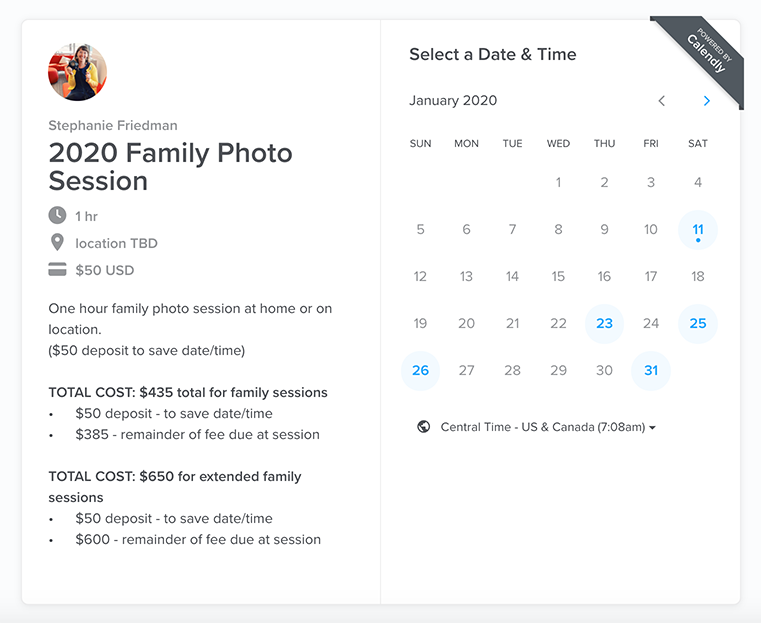Click the January 2020 month label
This screenshot has height=623, width=761.
[453, 101]
